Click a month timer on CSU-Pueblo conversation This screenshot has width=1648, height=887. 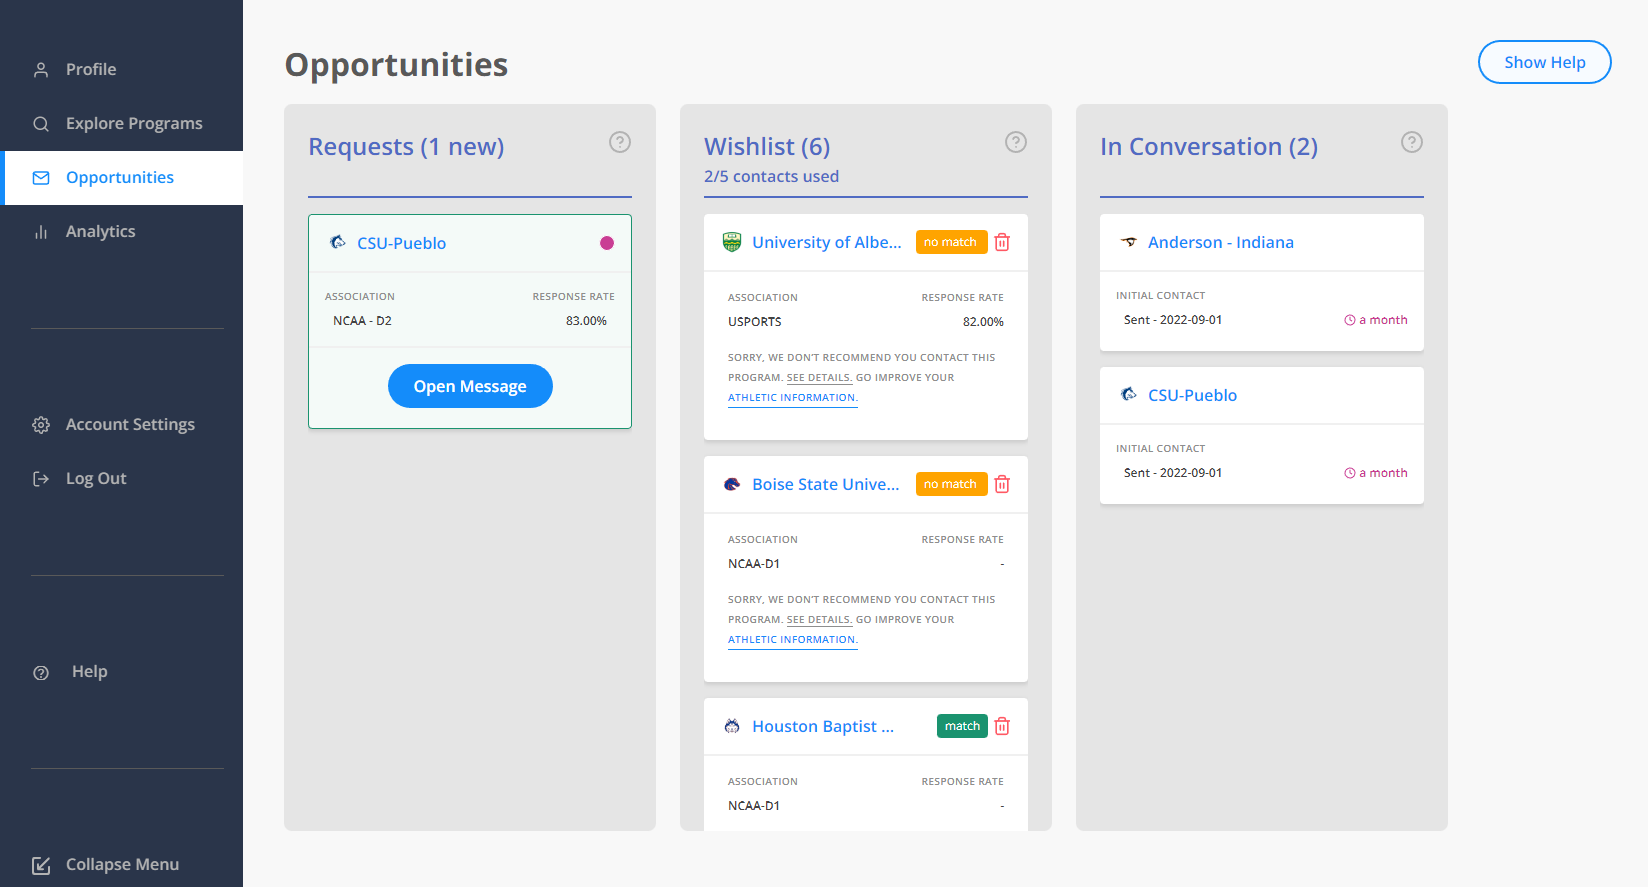(1376, 473)
